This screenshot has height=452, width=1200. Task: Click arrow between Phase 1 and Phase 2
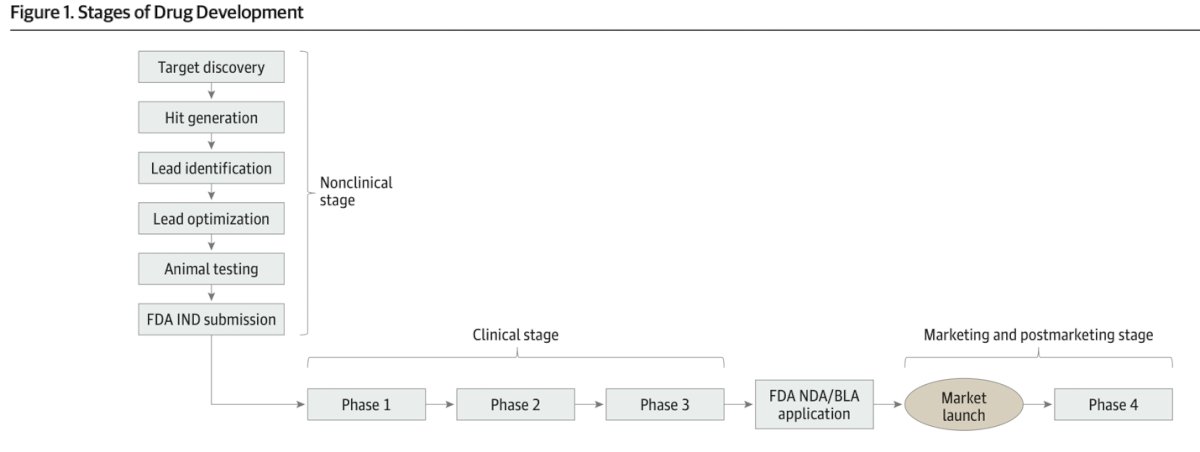pyautogui.click(x=441, y=405)
